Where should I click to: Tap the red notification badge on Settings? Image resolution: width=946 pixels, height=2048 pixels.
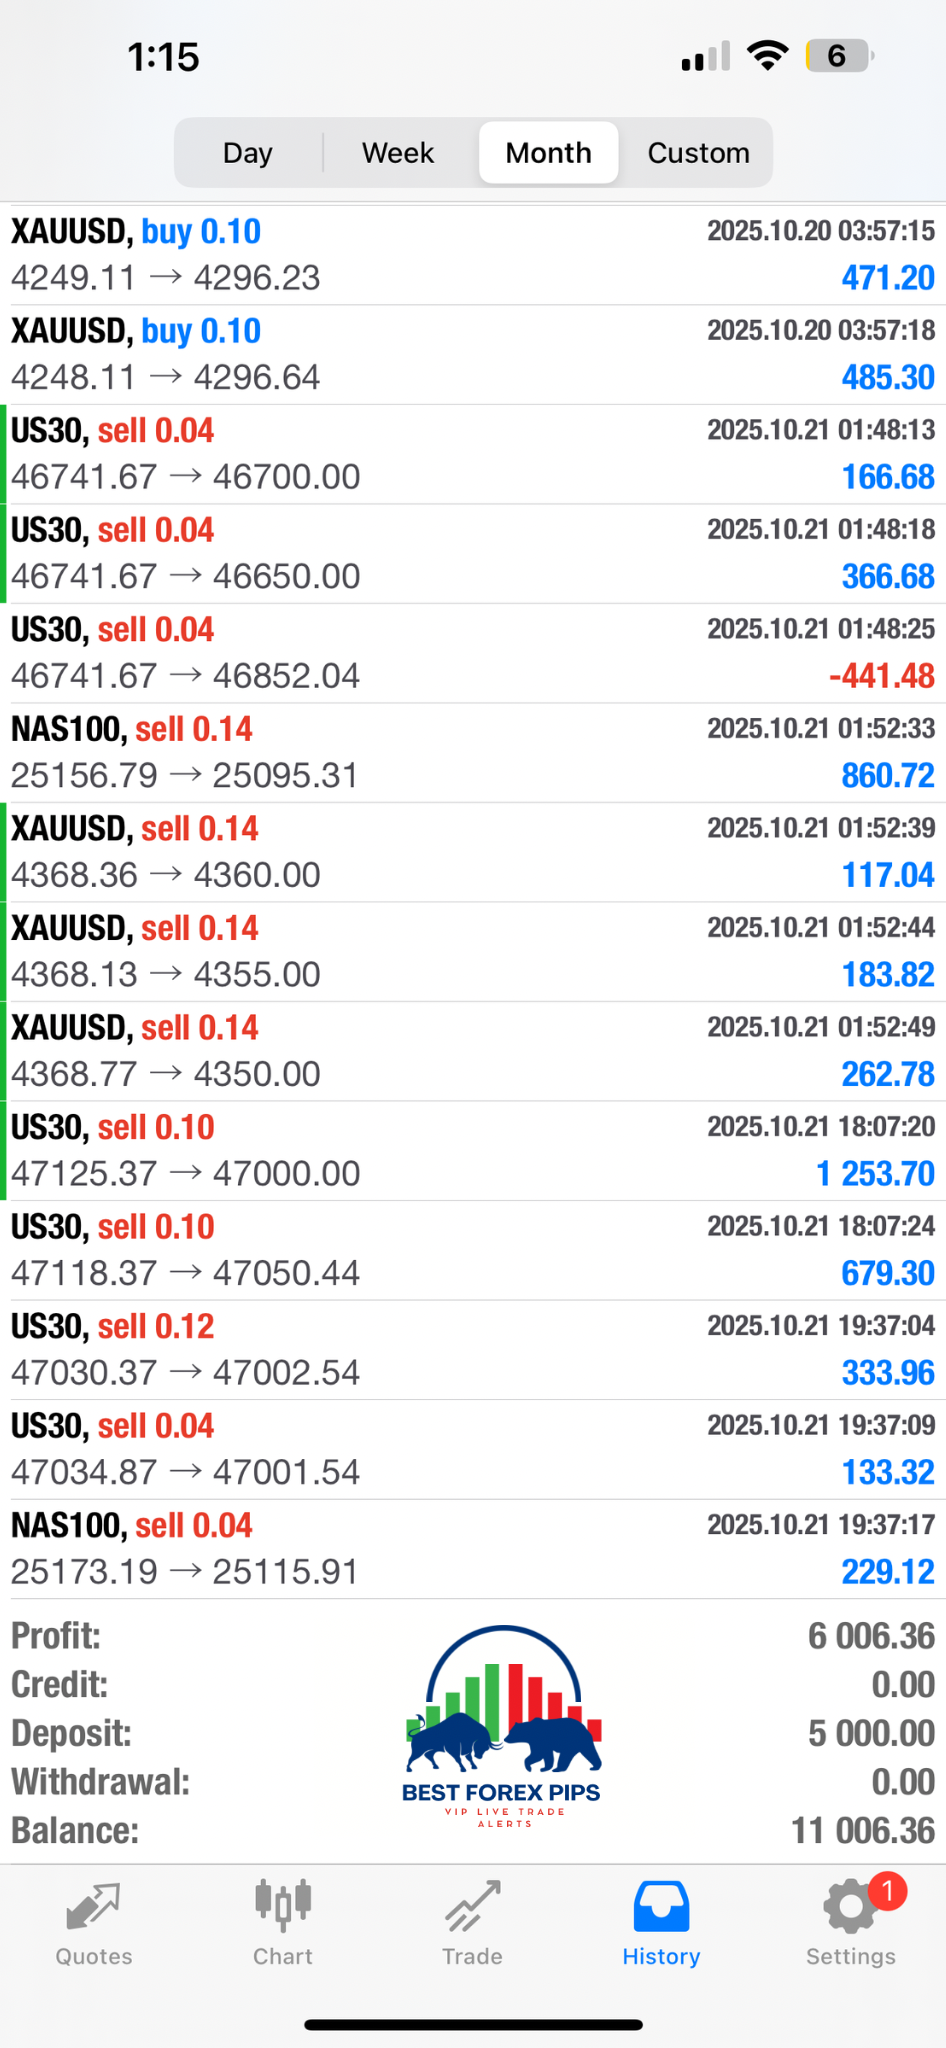point(887,1891)
